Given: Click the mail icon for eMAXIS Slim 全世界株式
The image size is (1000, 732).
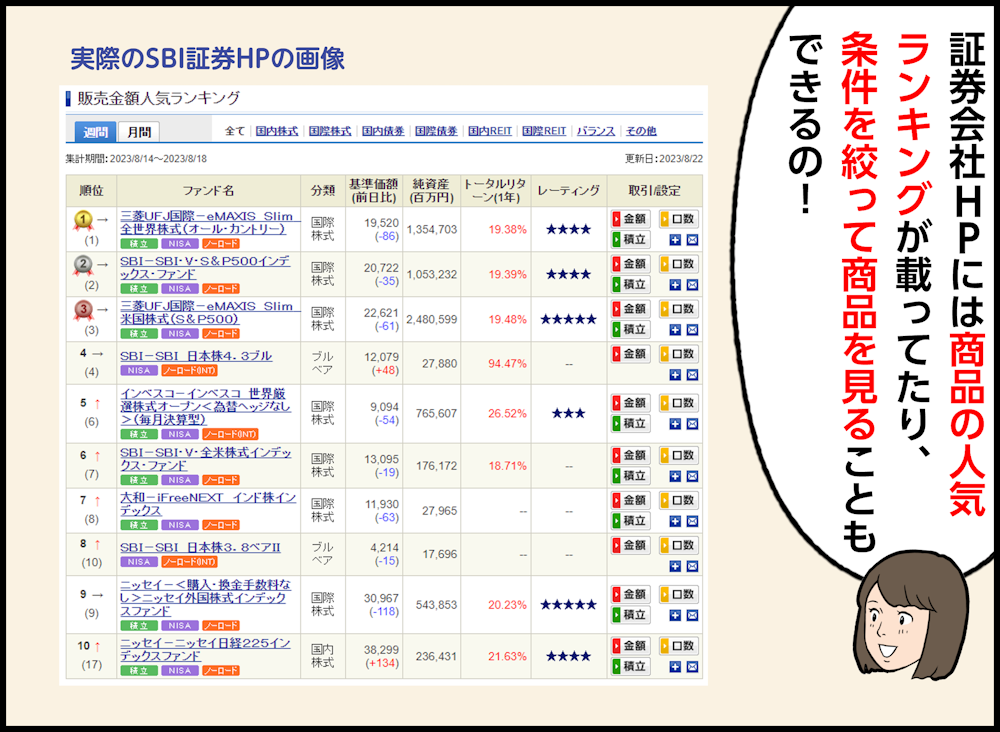Looking at the screenshot, I should [692, 240].
